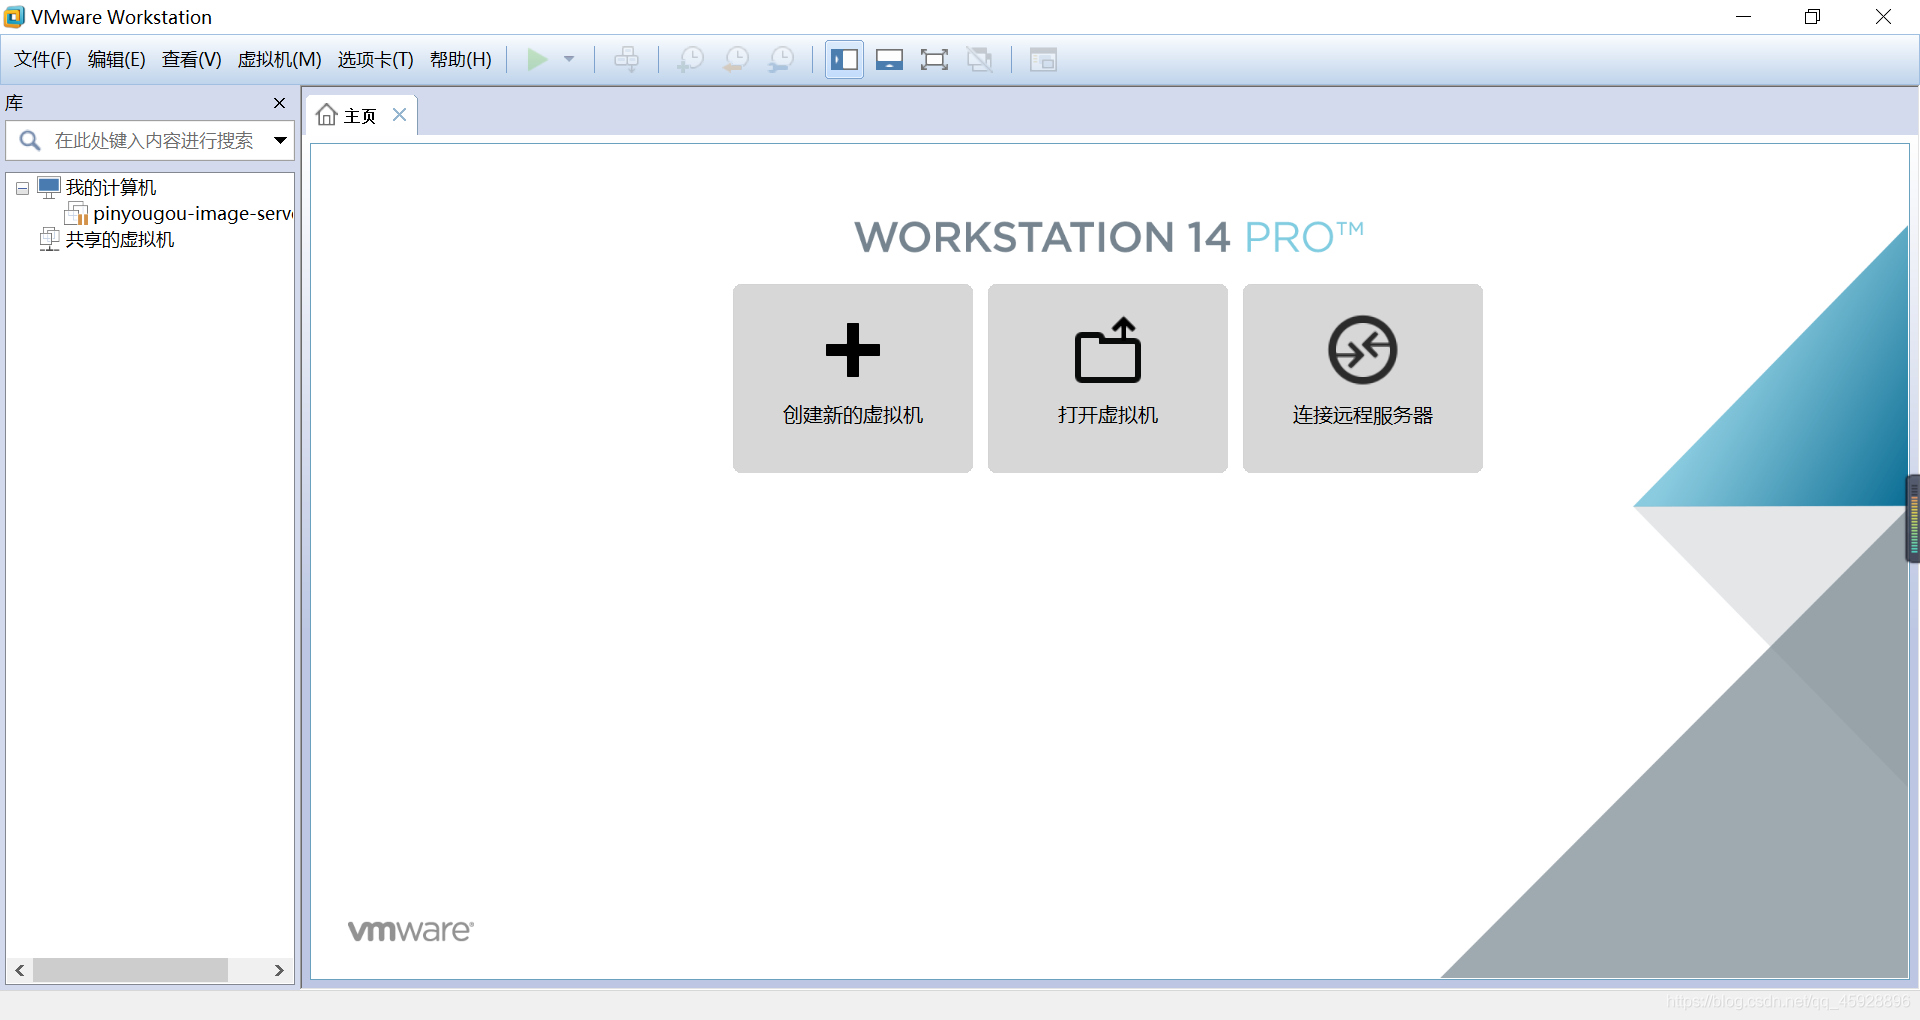The image size is (1920, 1020).
Task: Select 我的计算机 in the library tree
Action: click(x=111, y=188)
